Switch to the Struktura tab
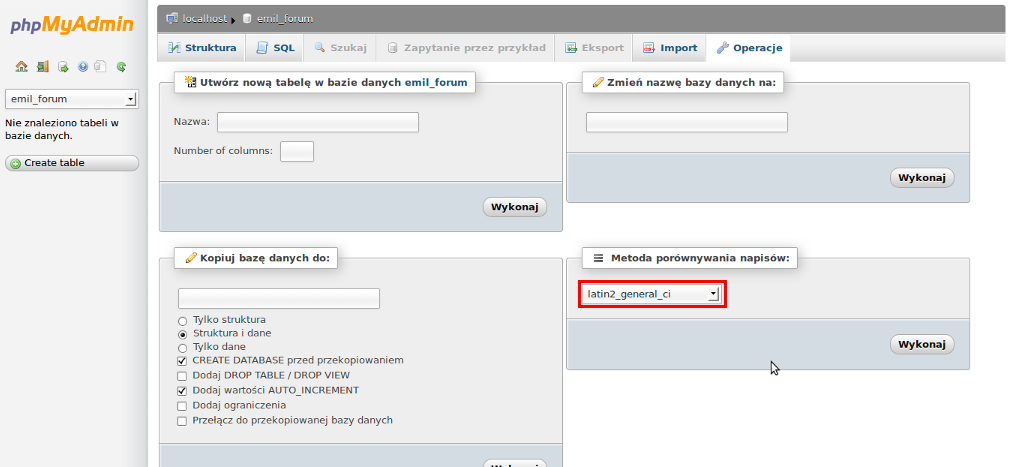 coord(202,48)
